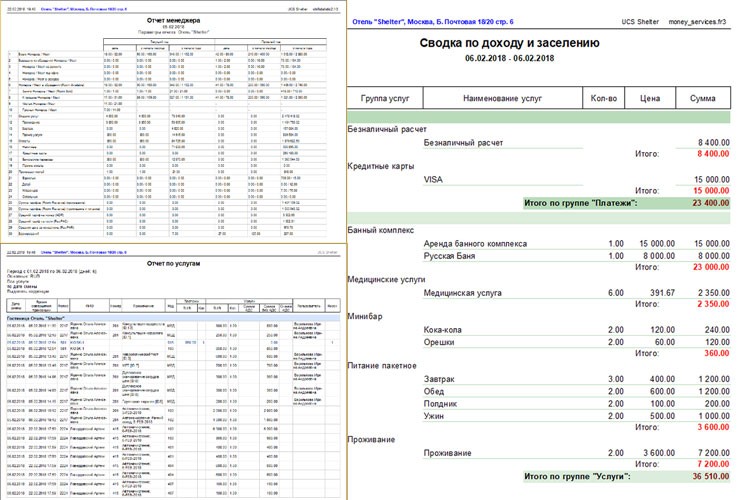Select the Группа услуг column header
This screenshot has height=500, width=750.
click(388, 99)
